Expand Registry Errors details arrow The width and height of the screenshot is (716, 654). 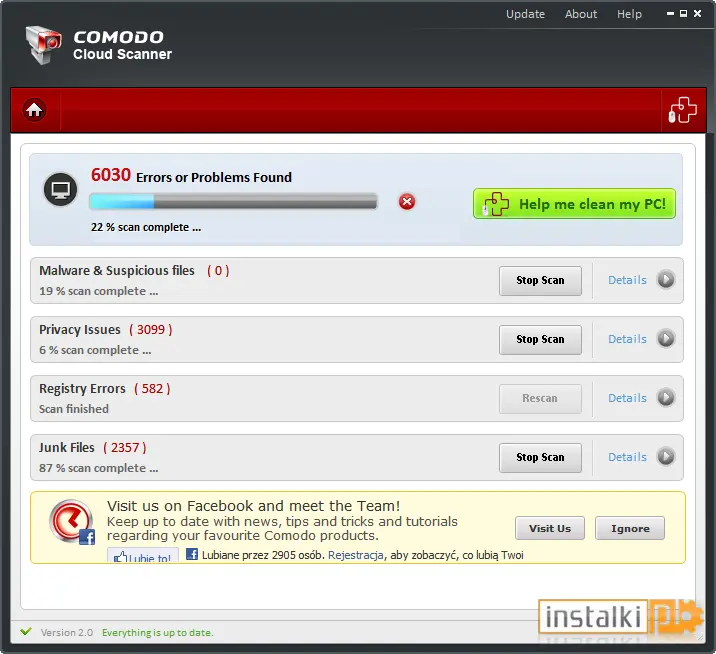[666, 397]
